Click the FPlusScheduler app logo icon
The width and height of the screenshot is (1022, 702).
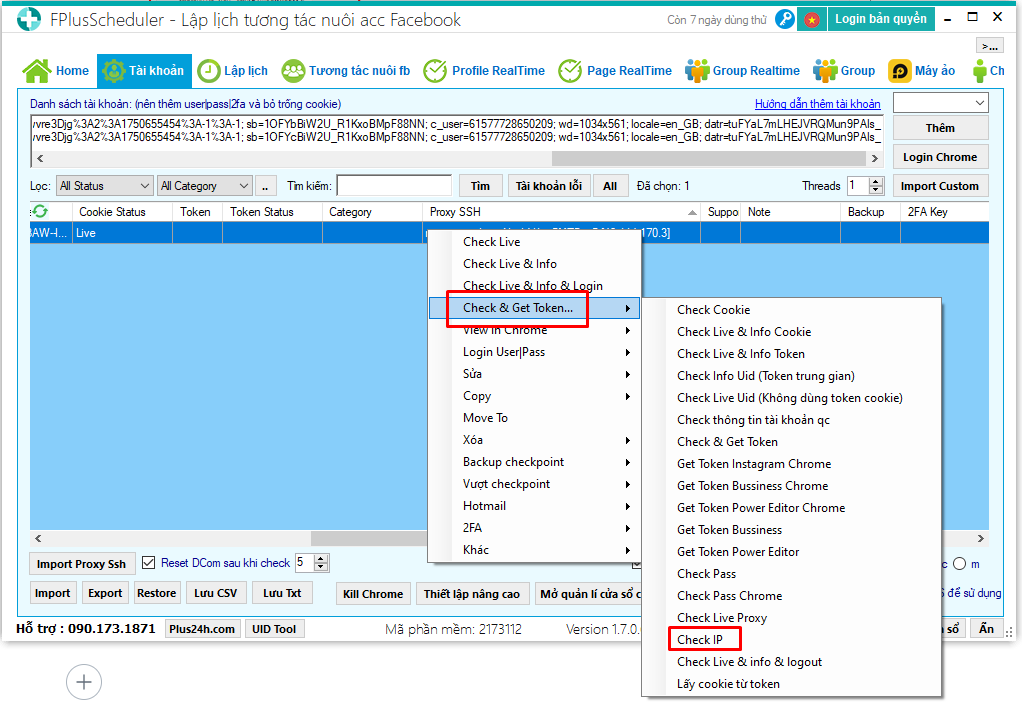tap(29, 20)
